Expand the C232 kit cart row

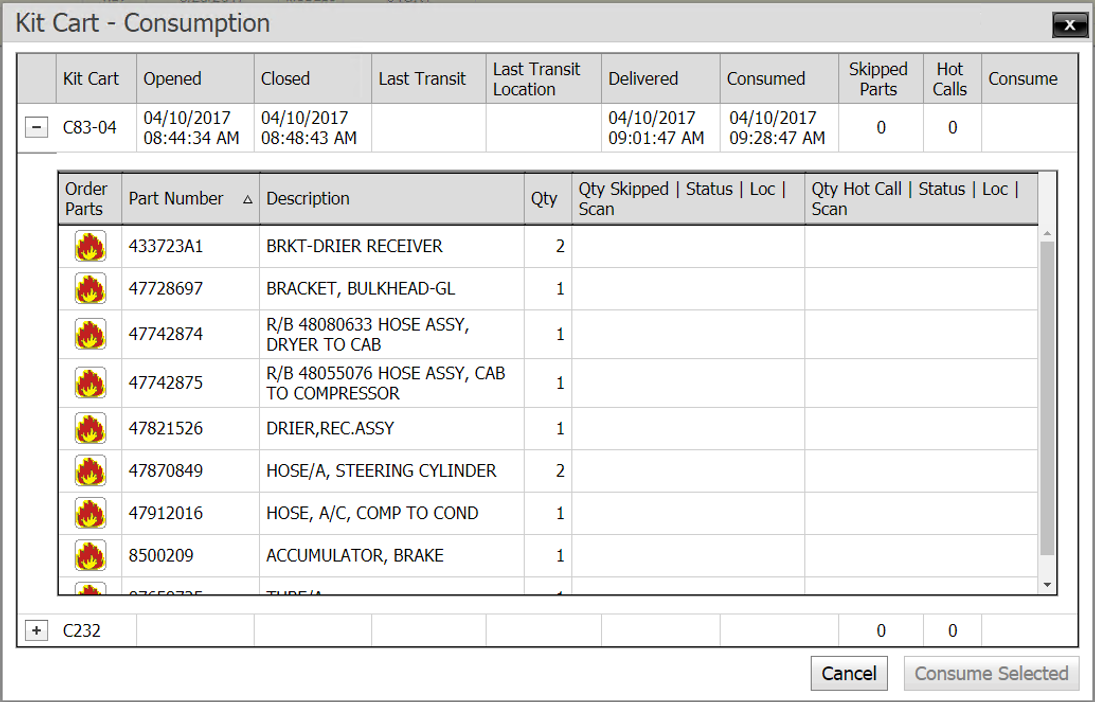click(36, 630)
